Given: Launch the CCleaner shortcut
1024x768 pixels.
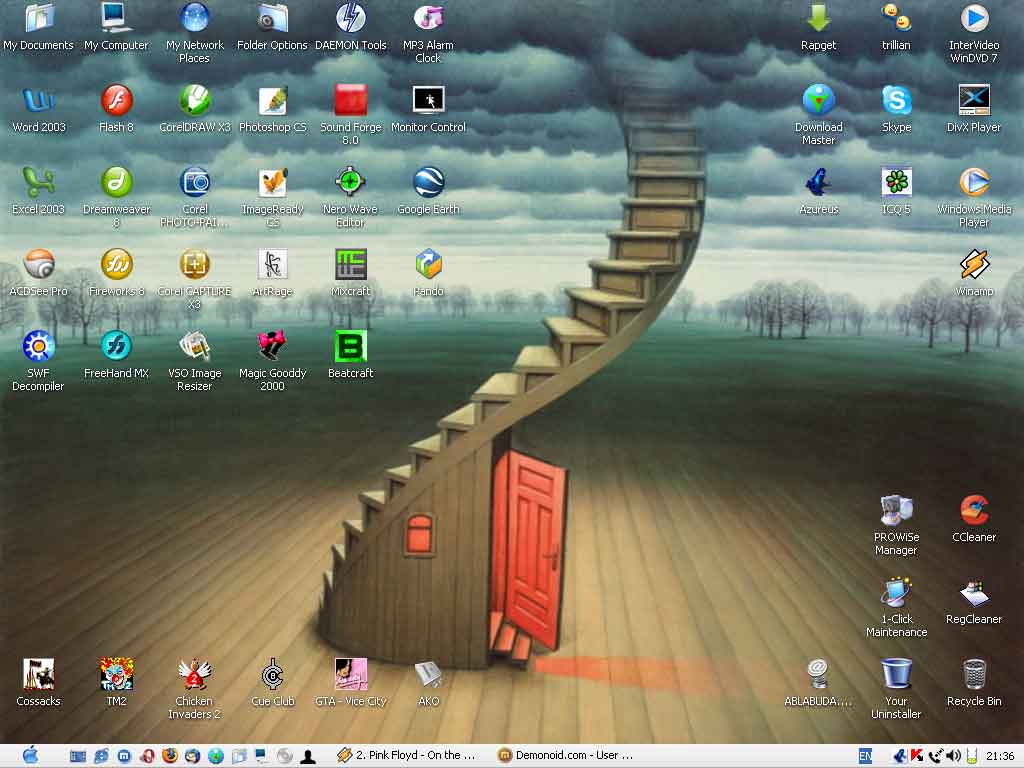Looking at the screenshot, I should click(974, 509).
